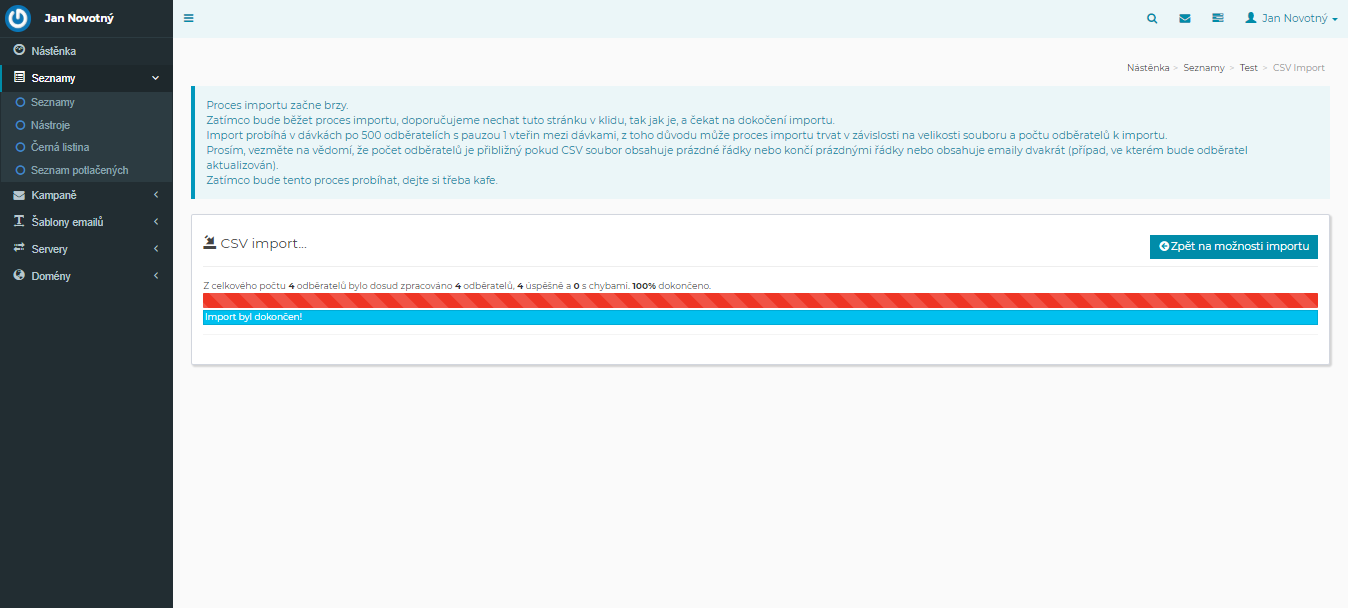Viewport: 1348px width, 608px height.
Task: Click the Nástěnka dashboard icon
Action: pyautogui.click(x=19, y=50)
